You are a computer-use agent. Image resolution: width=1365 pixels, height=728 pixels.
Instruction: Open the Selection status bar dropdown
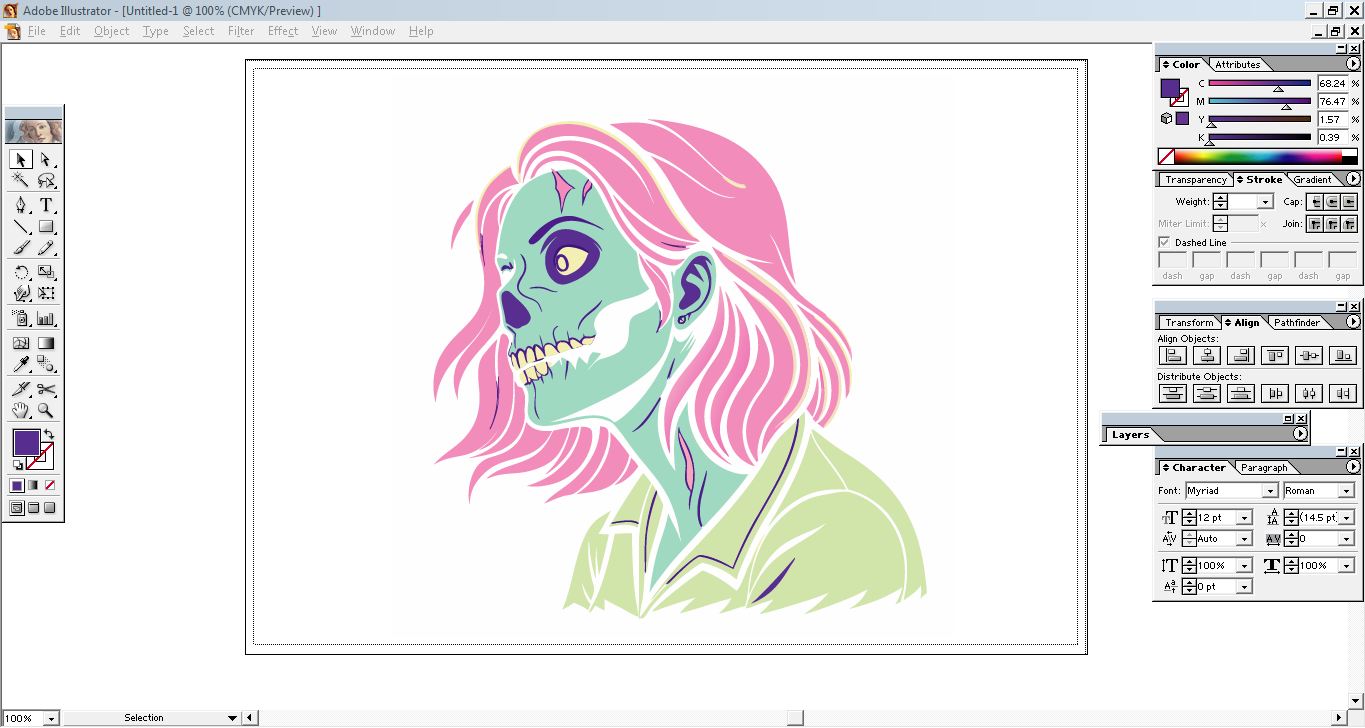[x=232, y=718]
